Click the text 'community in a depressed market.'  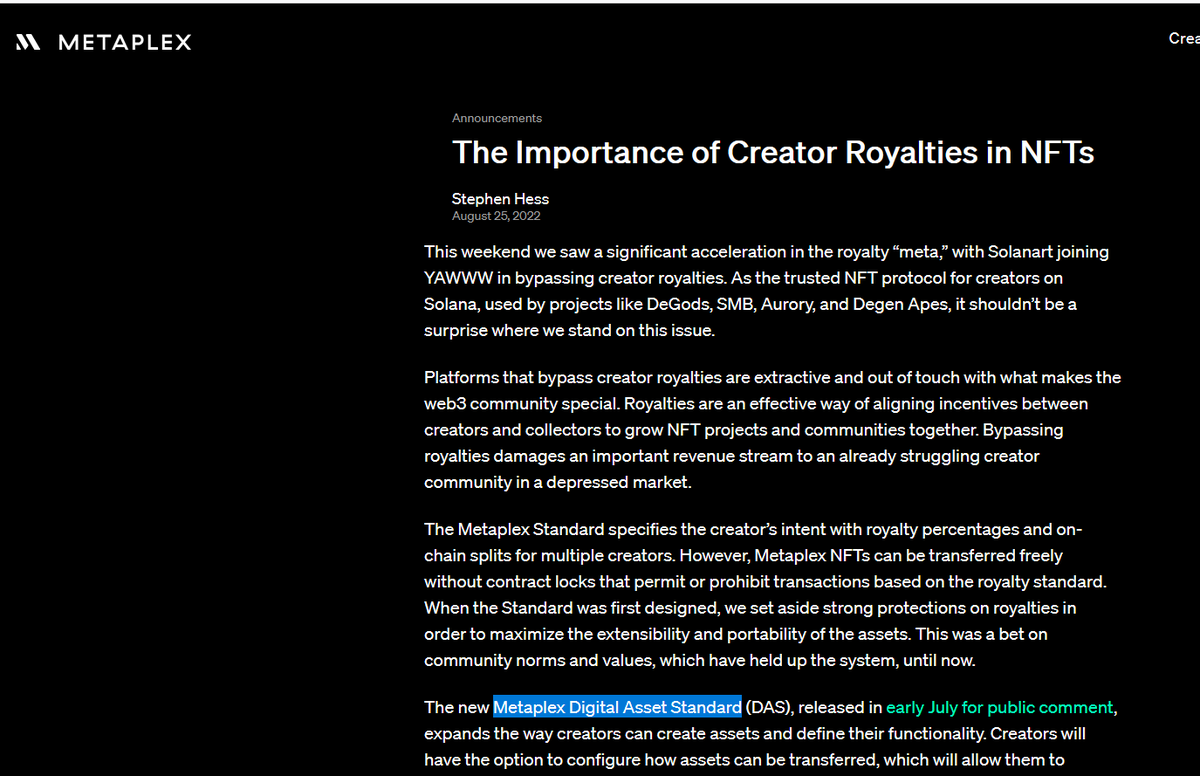tap(557, 482)
